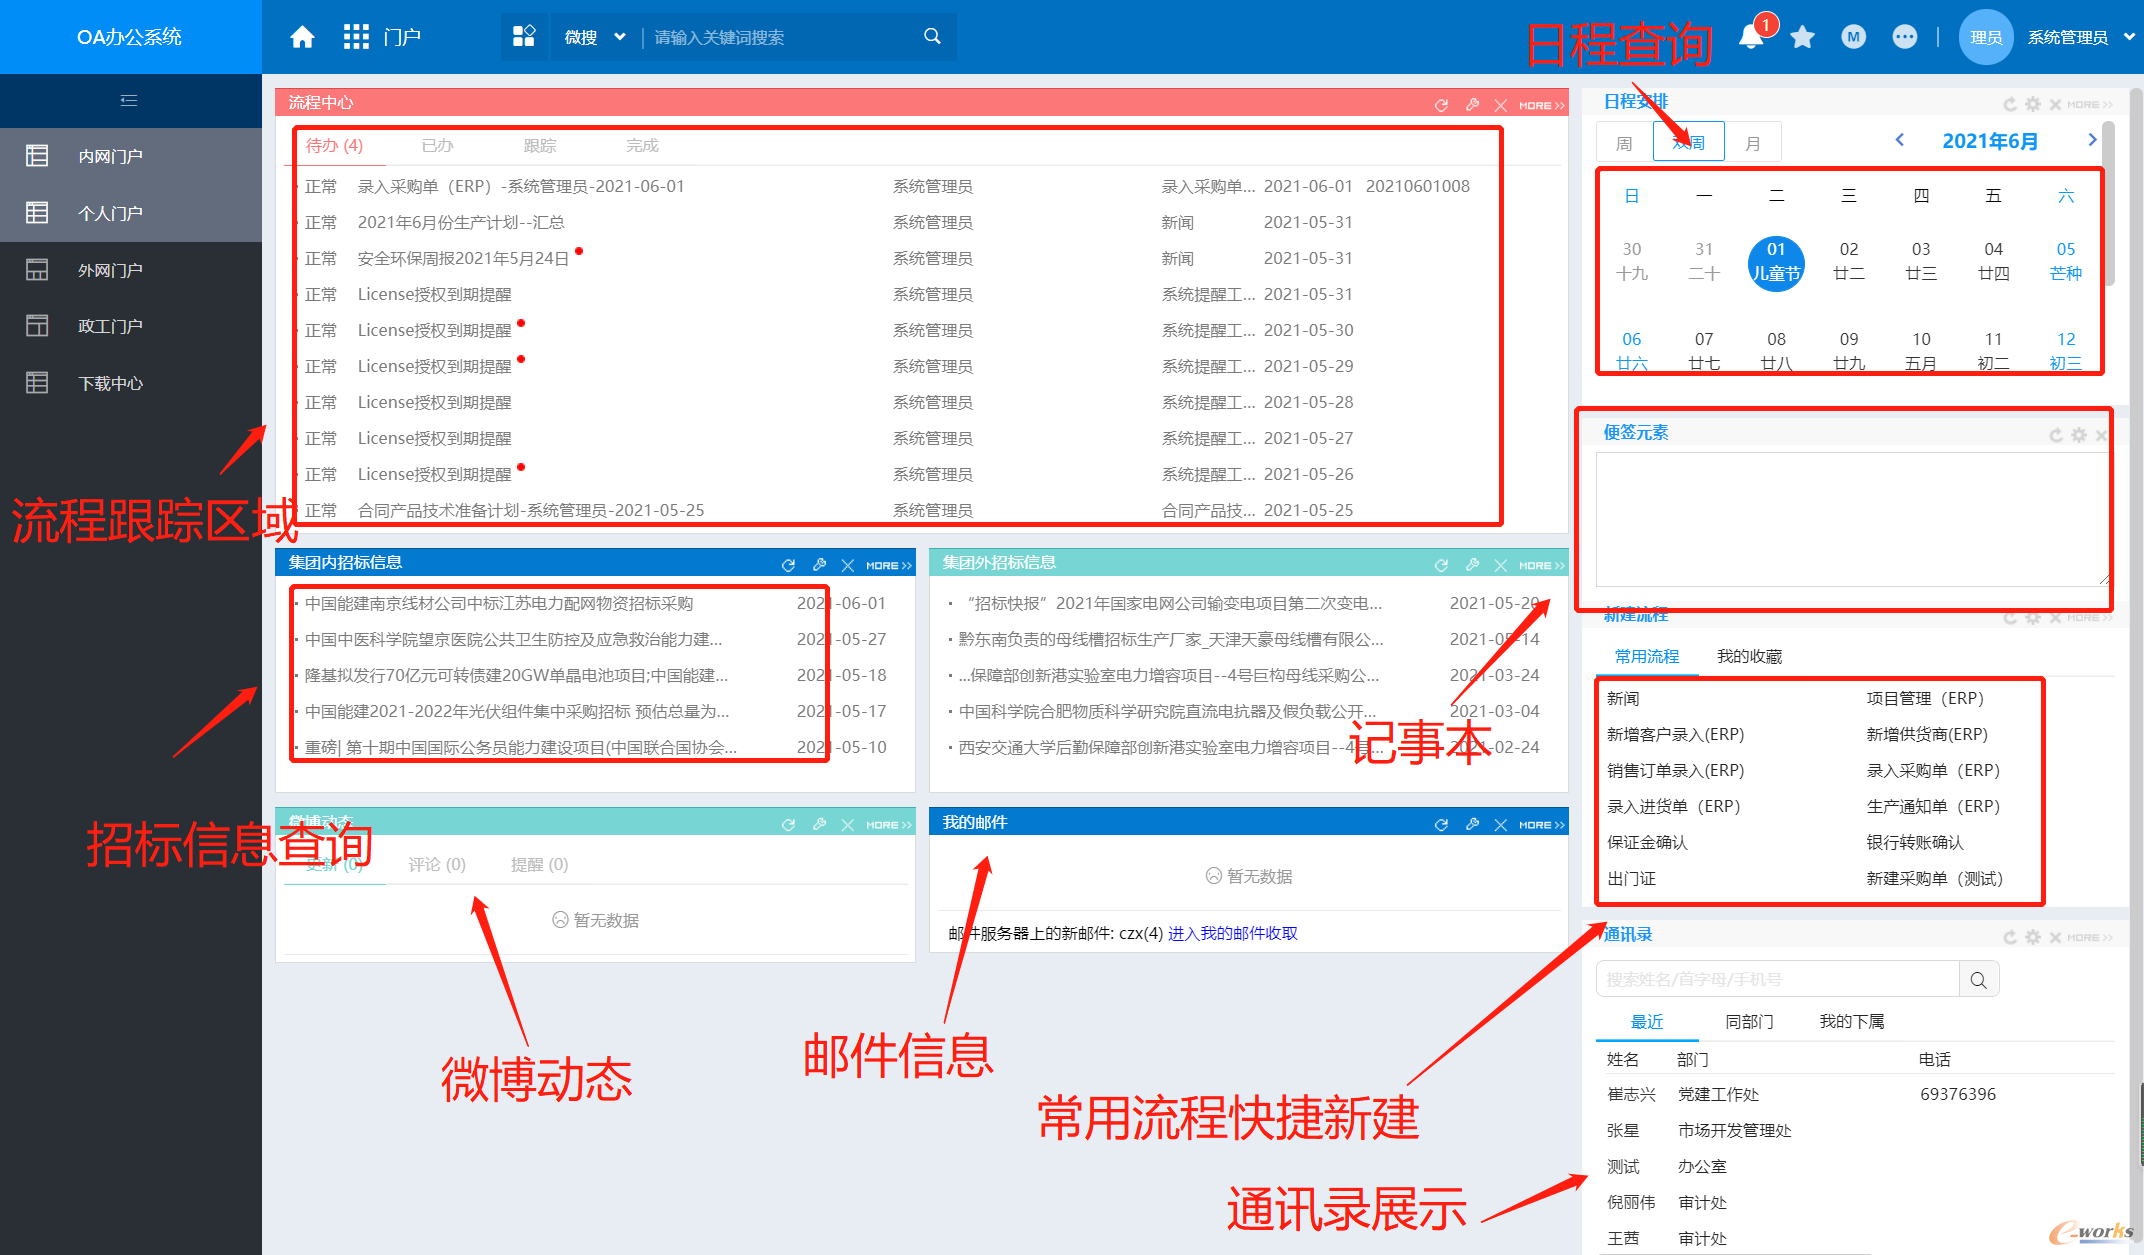Viewport: 2144px width, 1255px height.
Task: Click MORE in 流程中心 header
Action: 1541,105
